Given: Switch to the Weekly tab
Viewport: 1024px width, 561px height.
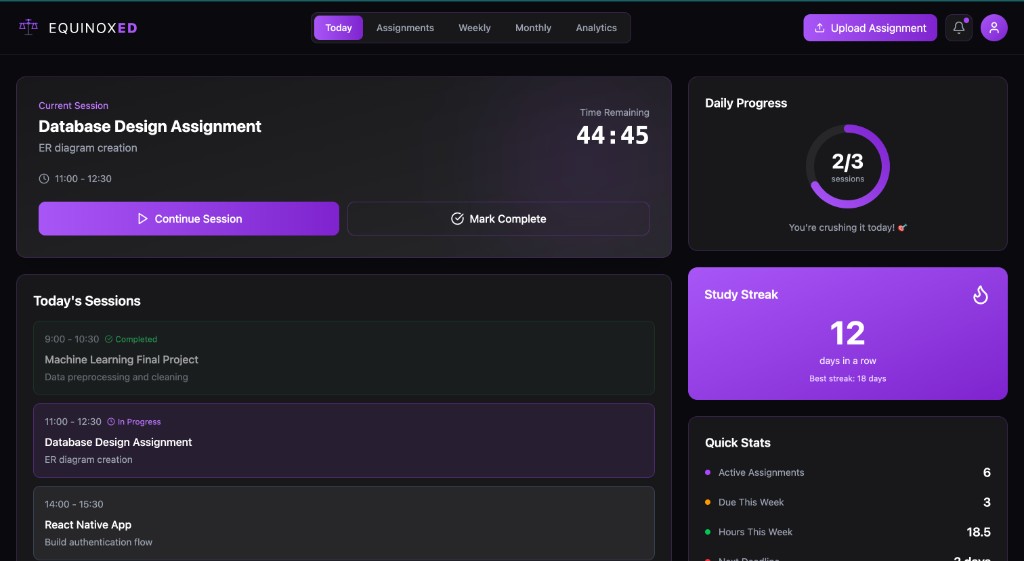Looking at the screenshot, I should (x=474, y=28).
